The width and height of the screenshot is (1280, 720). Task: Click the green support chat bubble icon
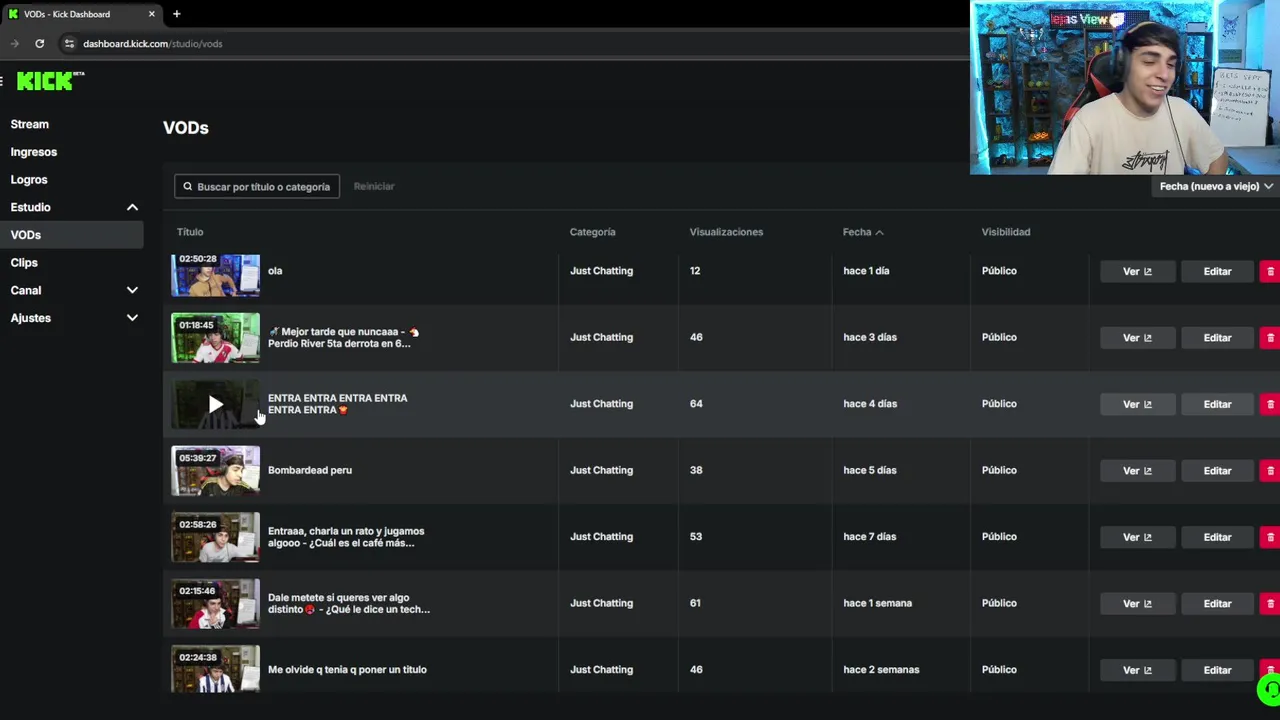click(x=1270, y=689)
